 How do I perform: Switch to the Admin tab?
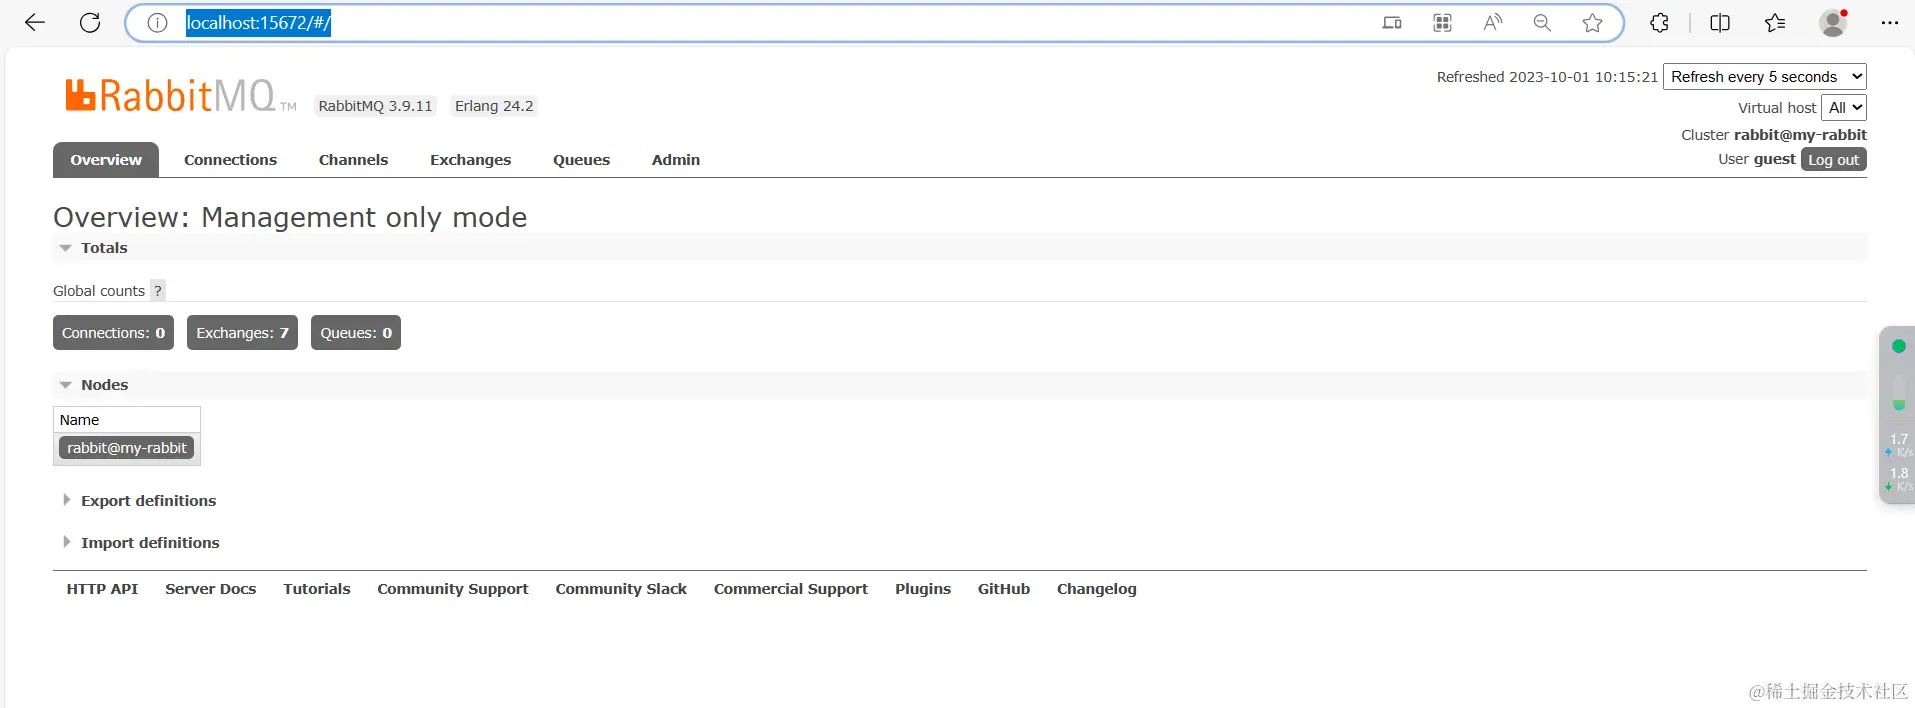676,160
